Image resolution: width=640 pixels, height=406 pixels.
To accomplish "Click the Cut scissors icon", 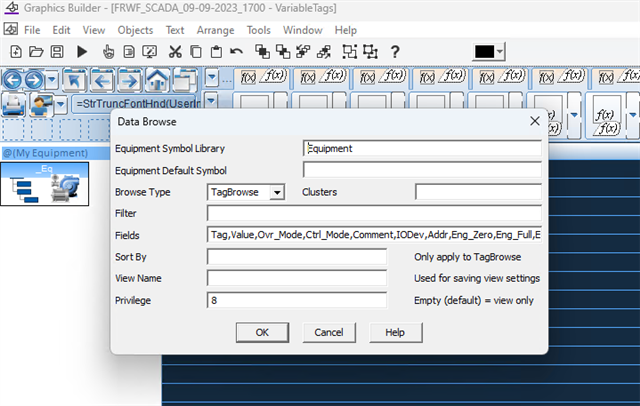I will (x=174, y=52).
